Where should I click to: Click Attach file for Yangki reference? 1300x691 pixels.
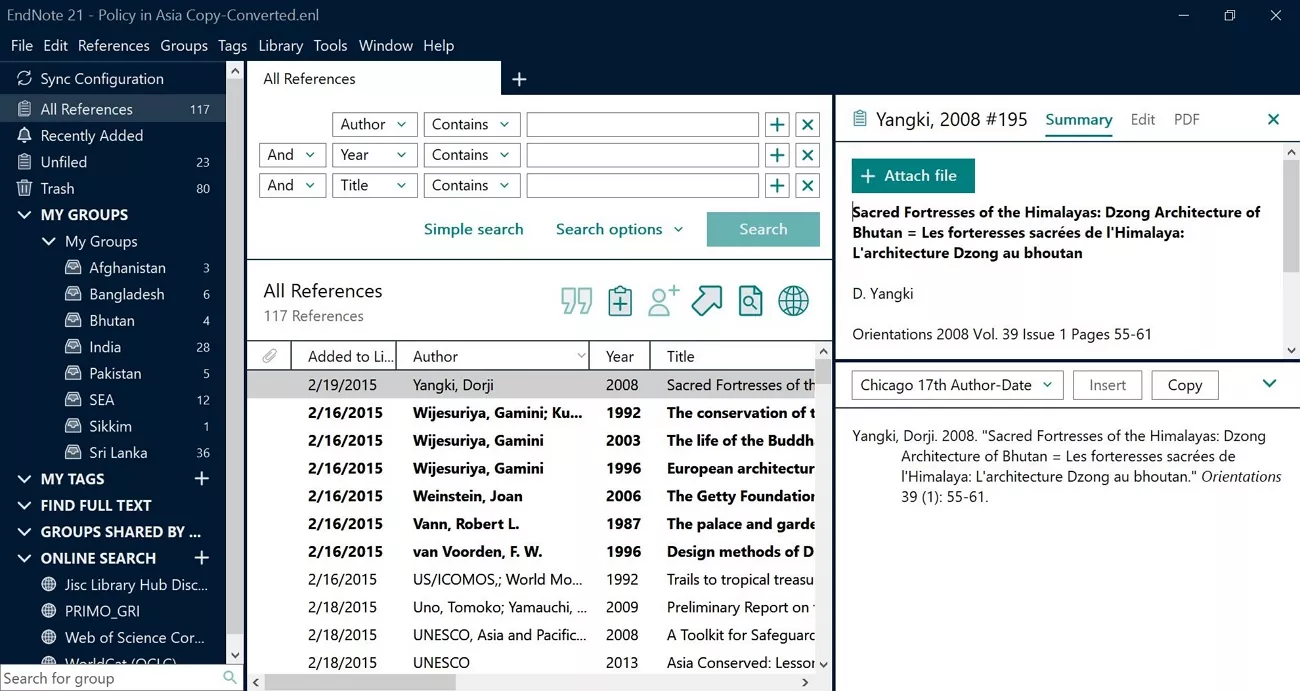point(911,174)
